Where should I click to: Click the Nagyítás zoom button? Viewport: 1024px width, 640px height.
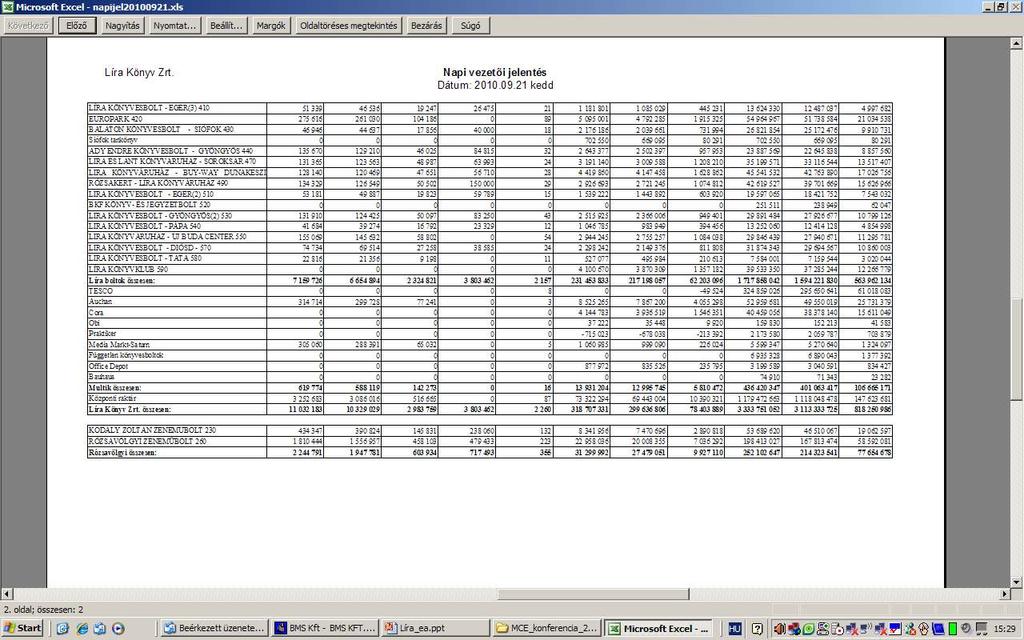point(122,26)
